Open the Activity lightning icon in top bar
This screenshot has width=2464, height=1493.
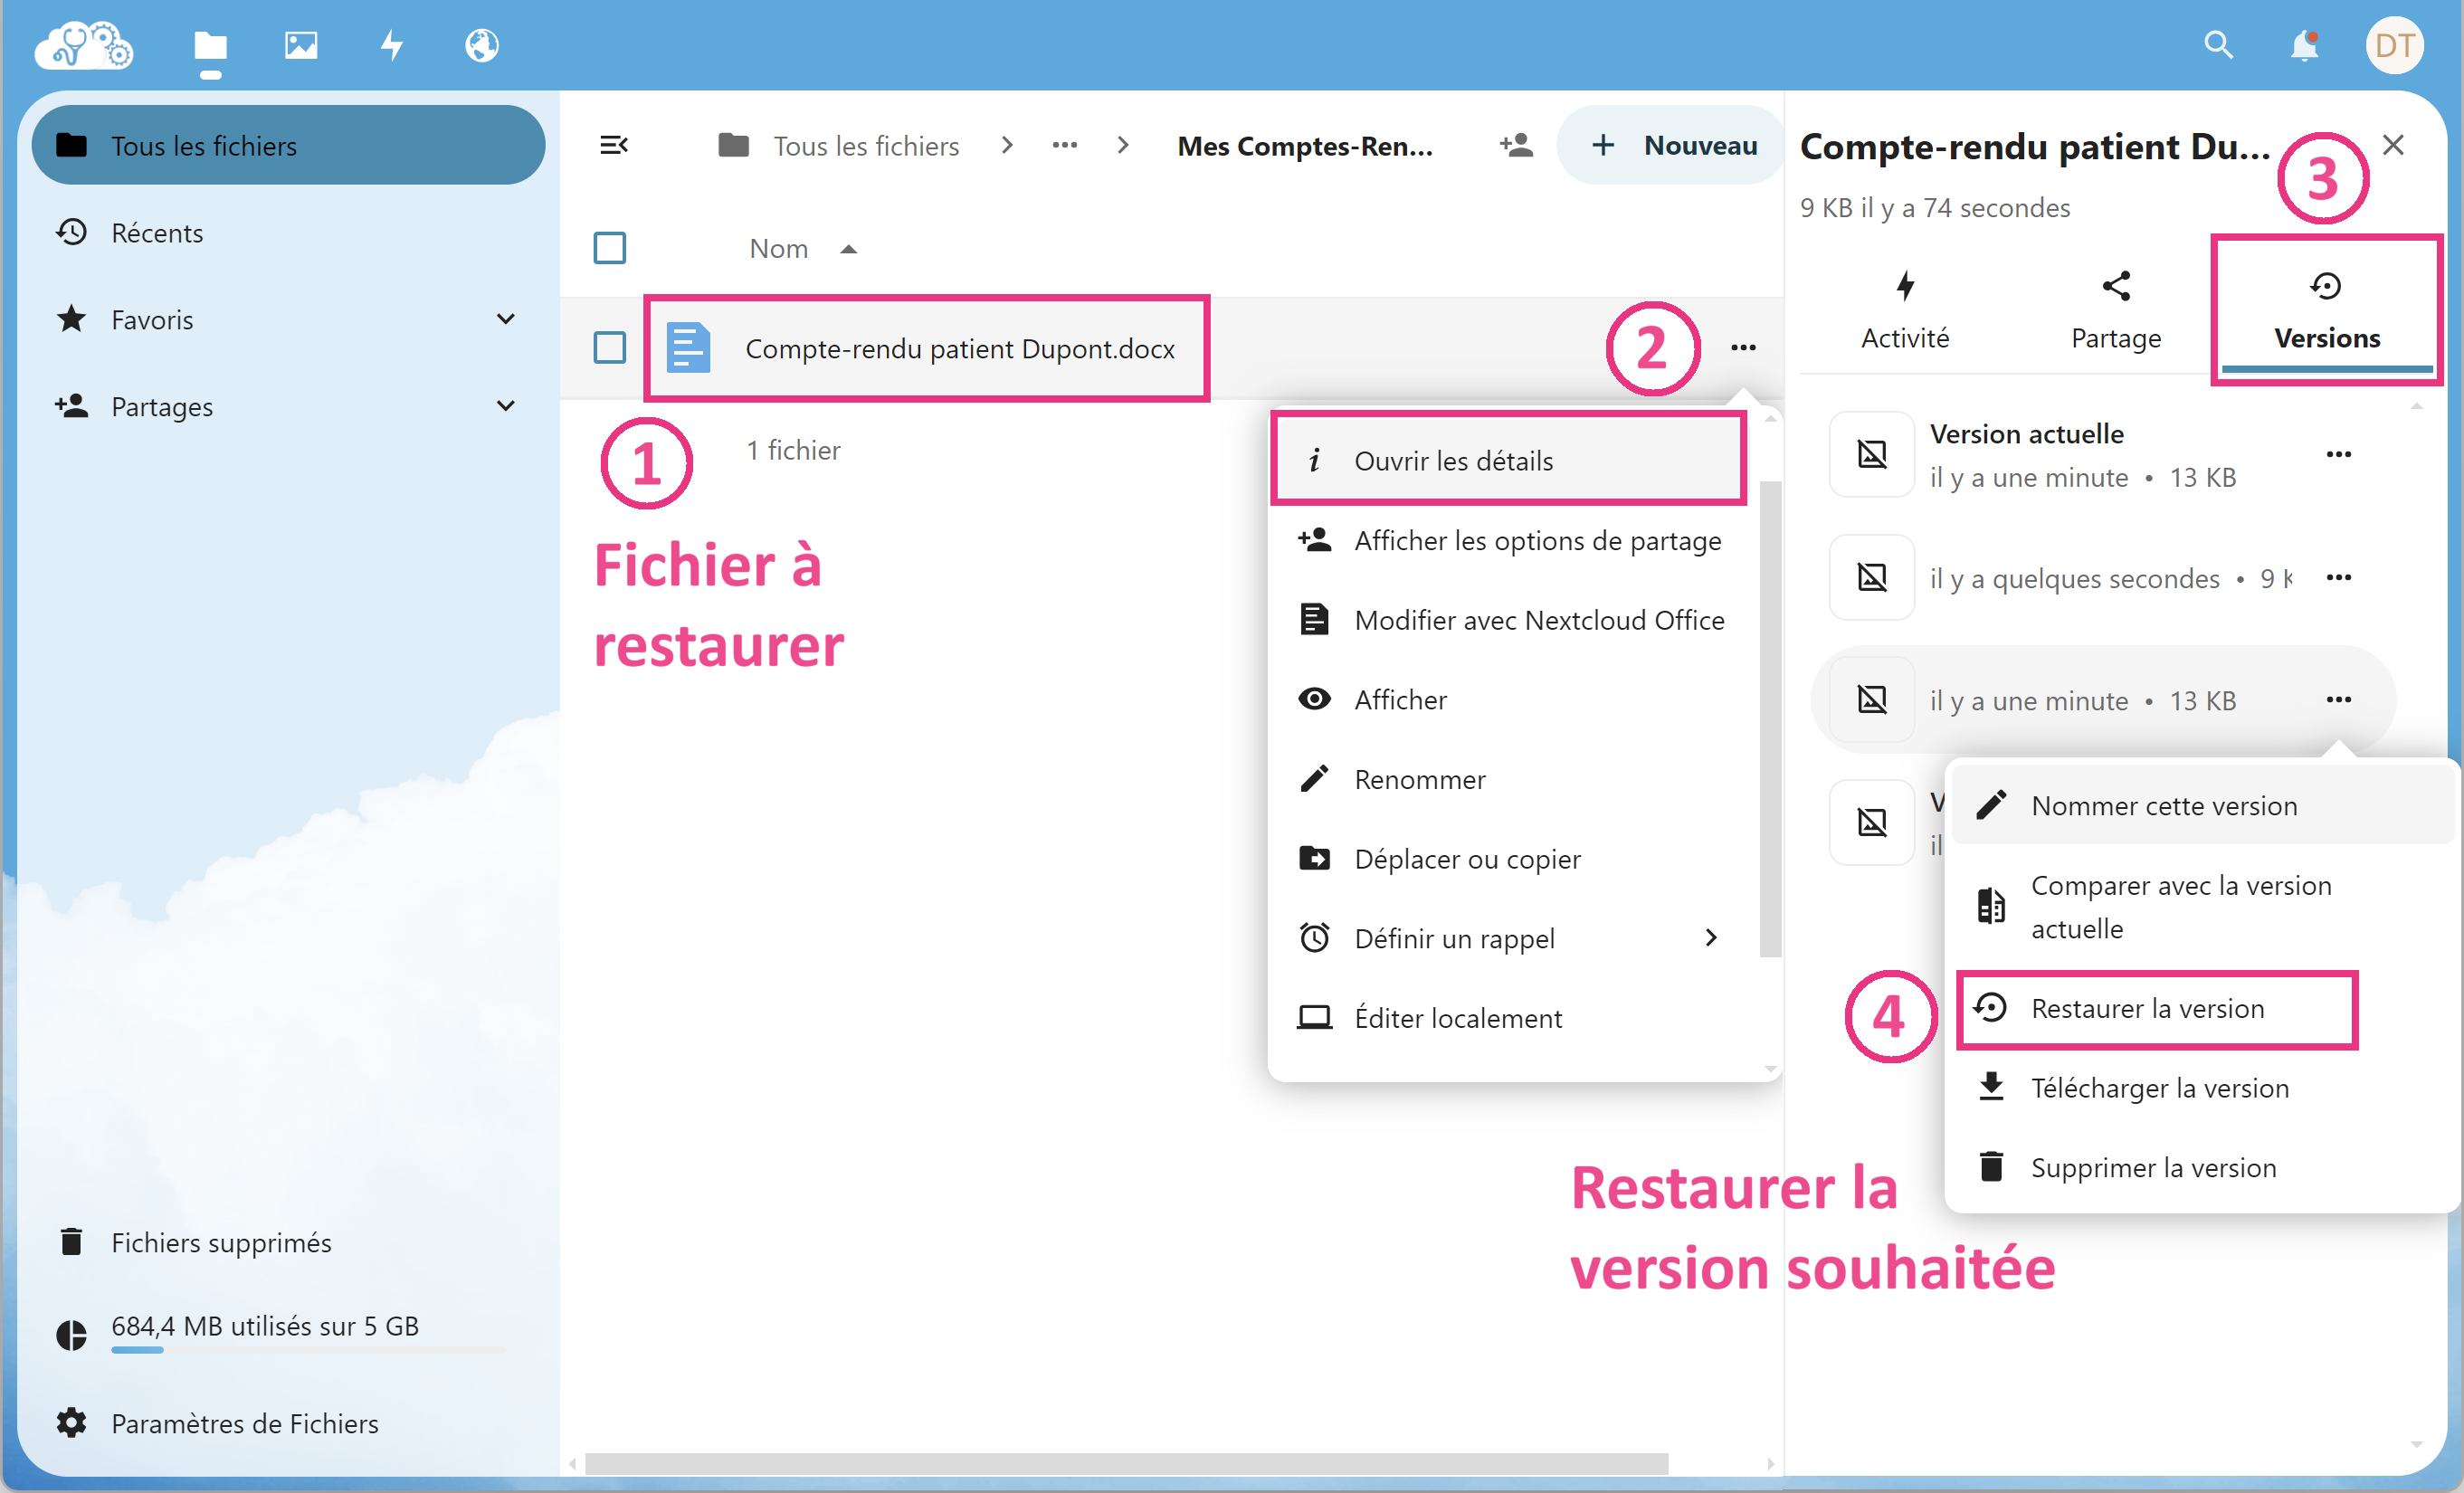click(x=392, y=45)
